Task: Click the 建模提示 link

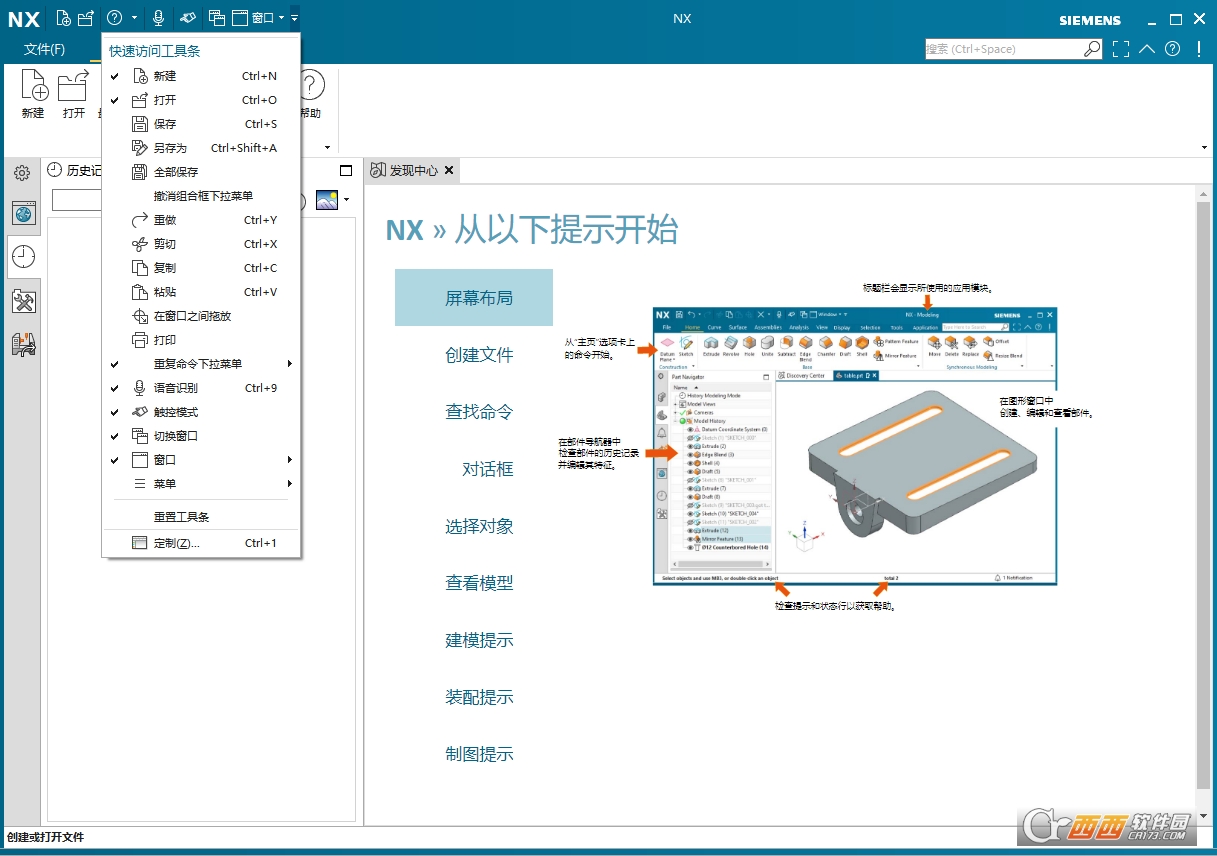Action: click(x=479, y=639)
